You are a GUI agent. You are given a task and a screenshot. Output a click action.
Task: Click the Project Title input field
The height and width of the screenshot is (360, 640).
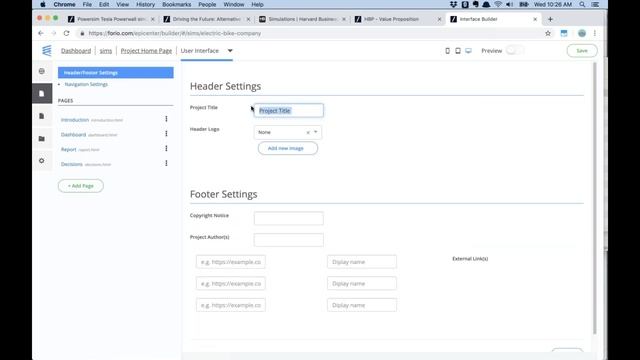point(289,110)
